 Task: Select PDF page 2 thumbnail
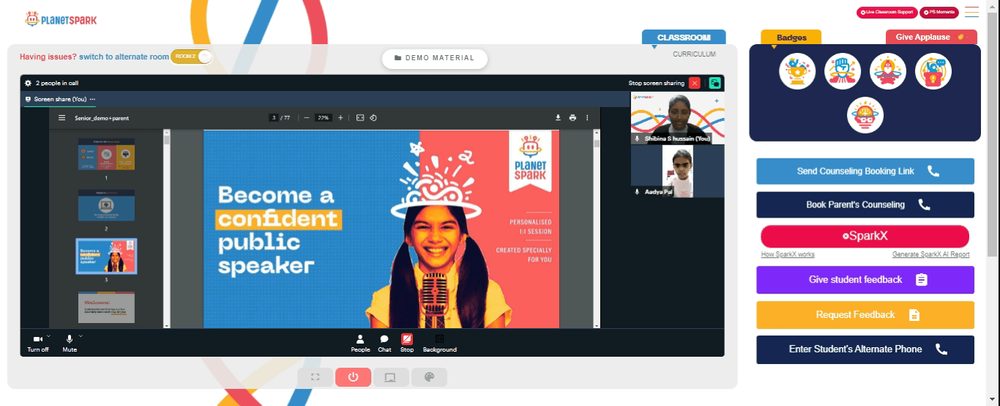pos(107,205)
